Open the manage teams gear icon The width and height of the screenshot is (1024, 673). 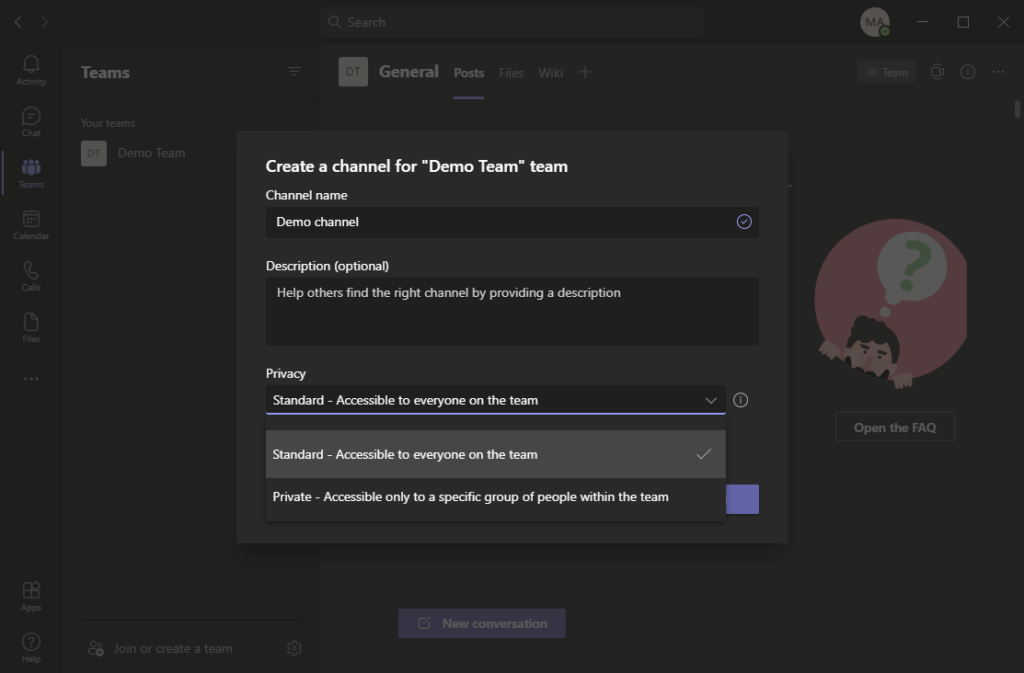coord(295,648)
